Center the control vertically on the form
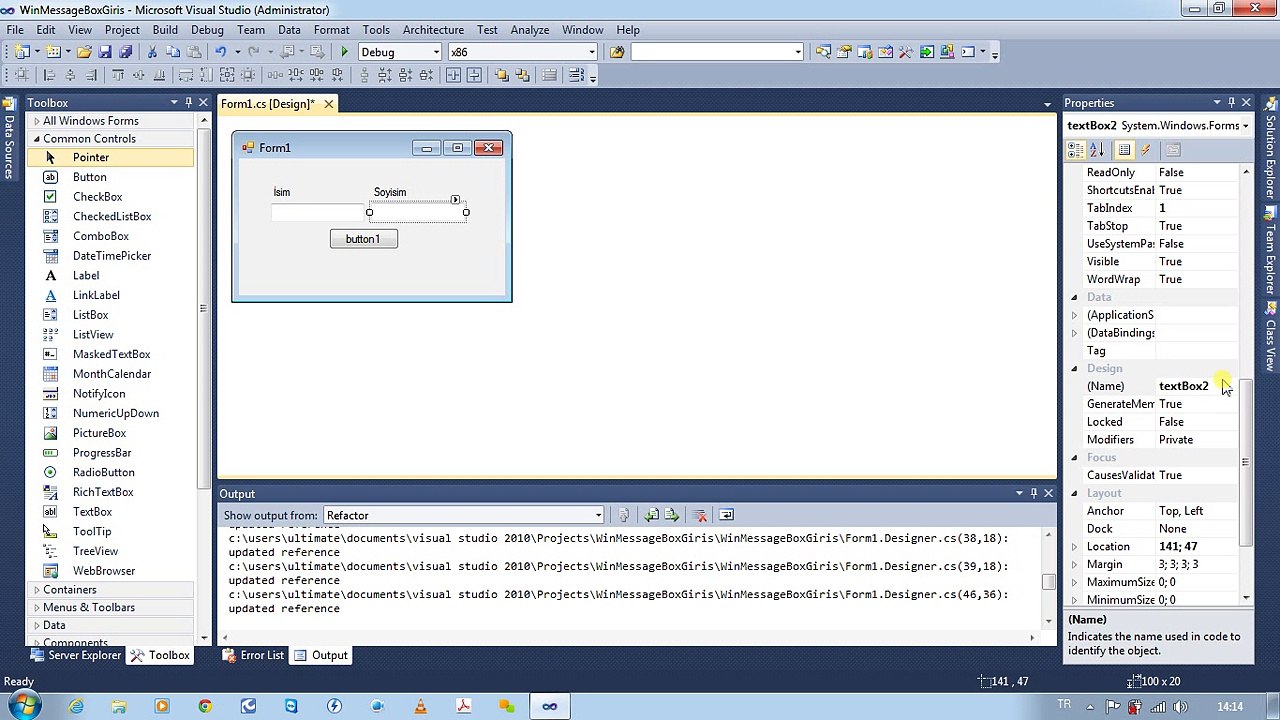The height and width of the screenshot is (720, 1280). (x=473, y=75)
